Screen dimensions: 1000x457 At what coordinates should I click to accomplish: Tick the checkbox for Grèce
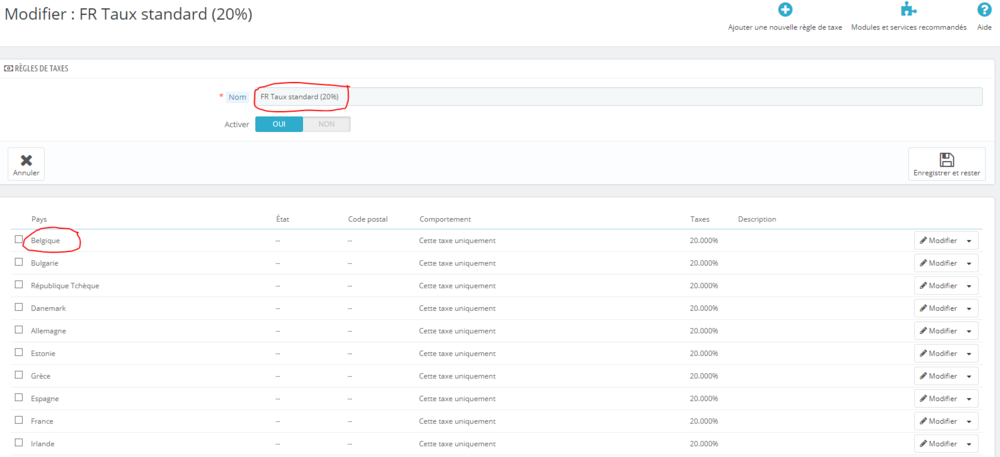[18, 375]
